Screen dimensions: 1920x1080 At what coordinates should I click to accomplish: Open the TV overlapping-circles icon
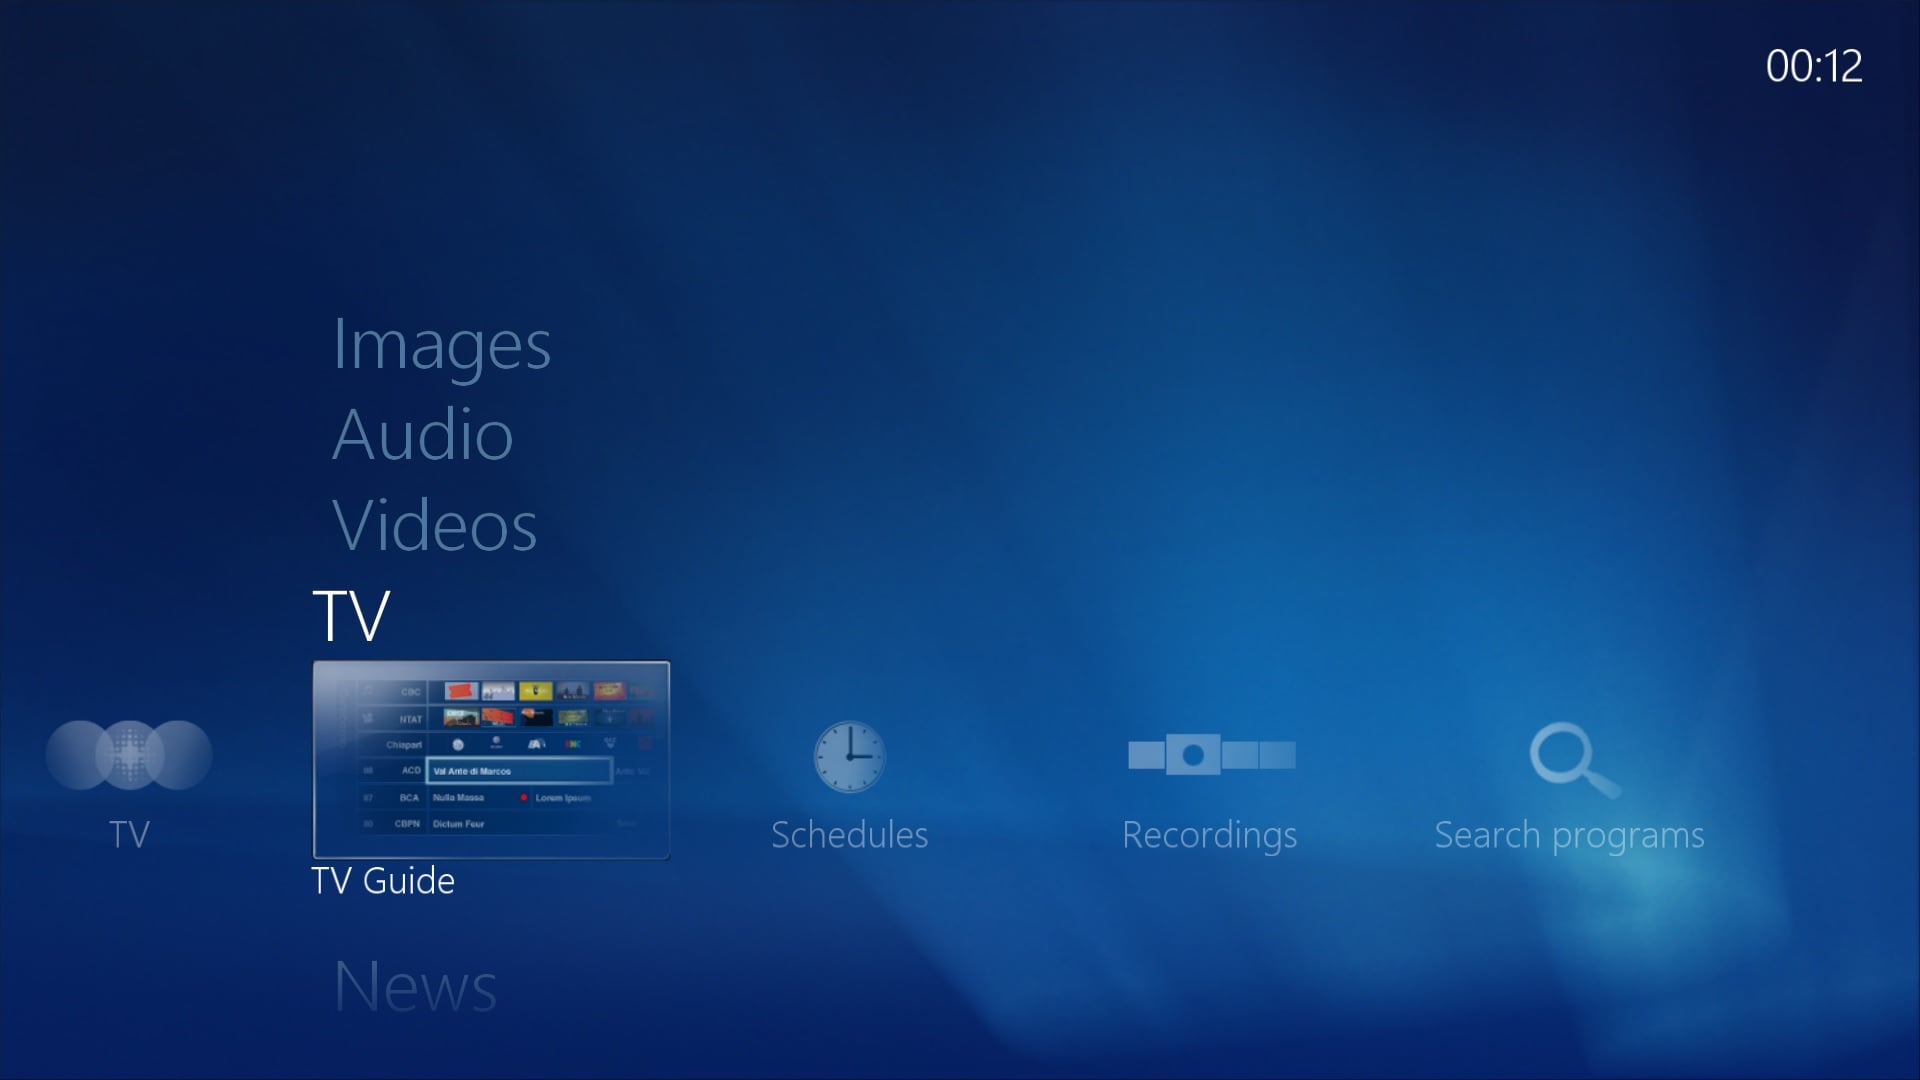[129, 755]
